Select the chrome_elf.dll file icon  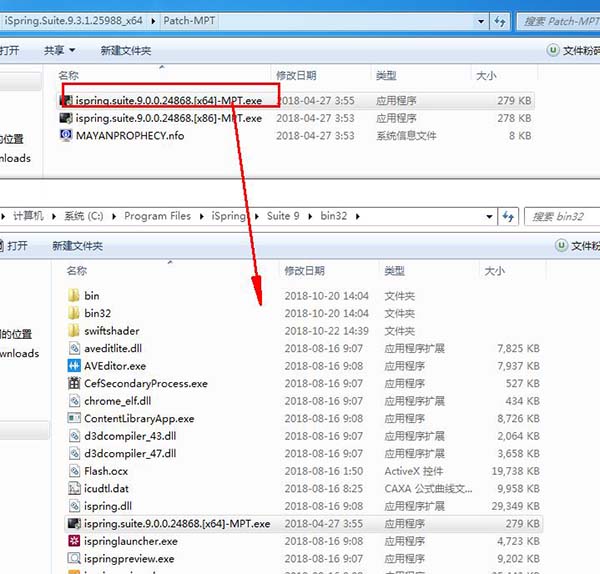click(74, 401)
